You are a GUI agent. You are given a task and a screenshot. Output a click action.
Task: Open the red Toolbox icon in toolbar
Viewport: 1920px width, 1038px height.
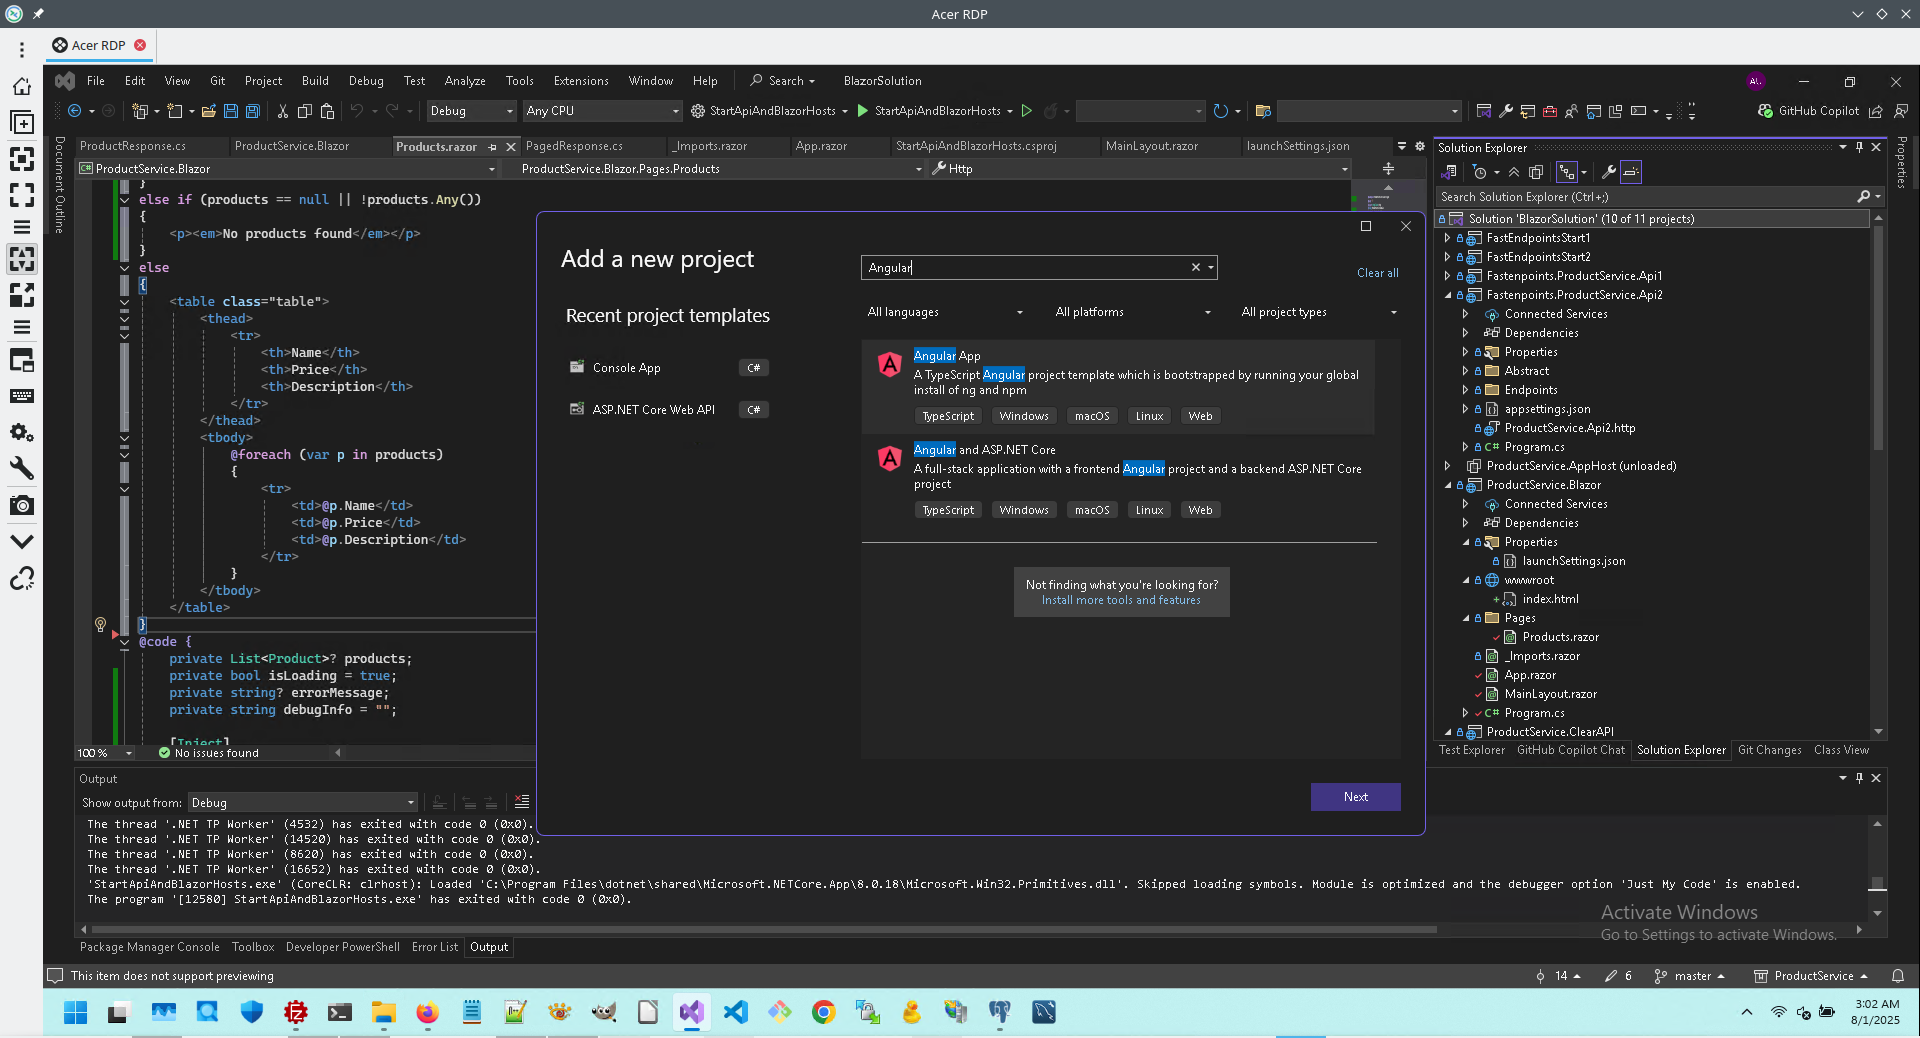coord(1550,111)
